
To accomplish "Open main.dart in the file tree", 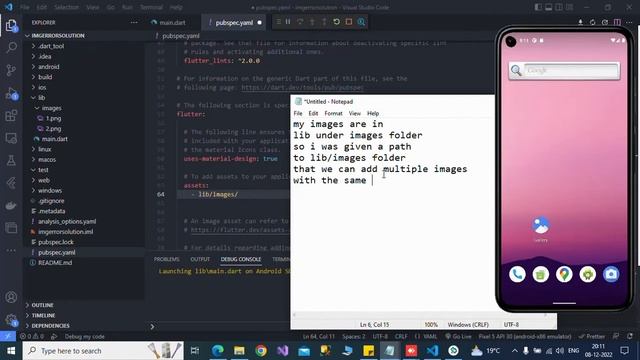I will point(54,139).
